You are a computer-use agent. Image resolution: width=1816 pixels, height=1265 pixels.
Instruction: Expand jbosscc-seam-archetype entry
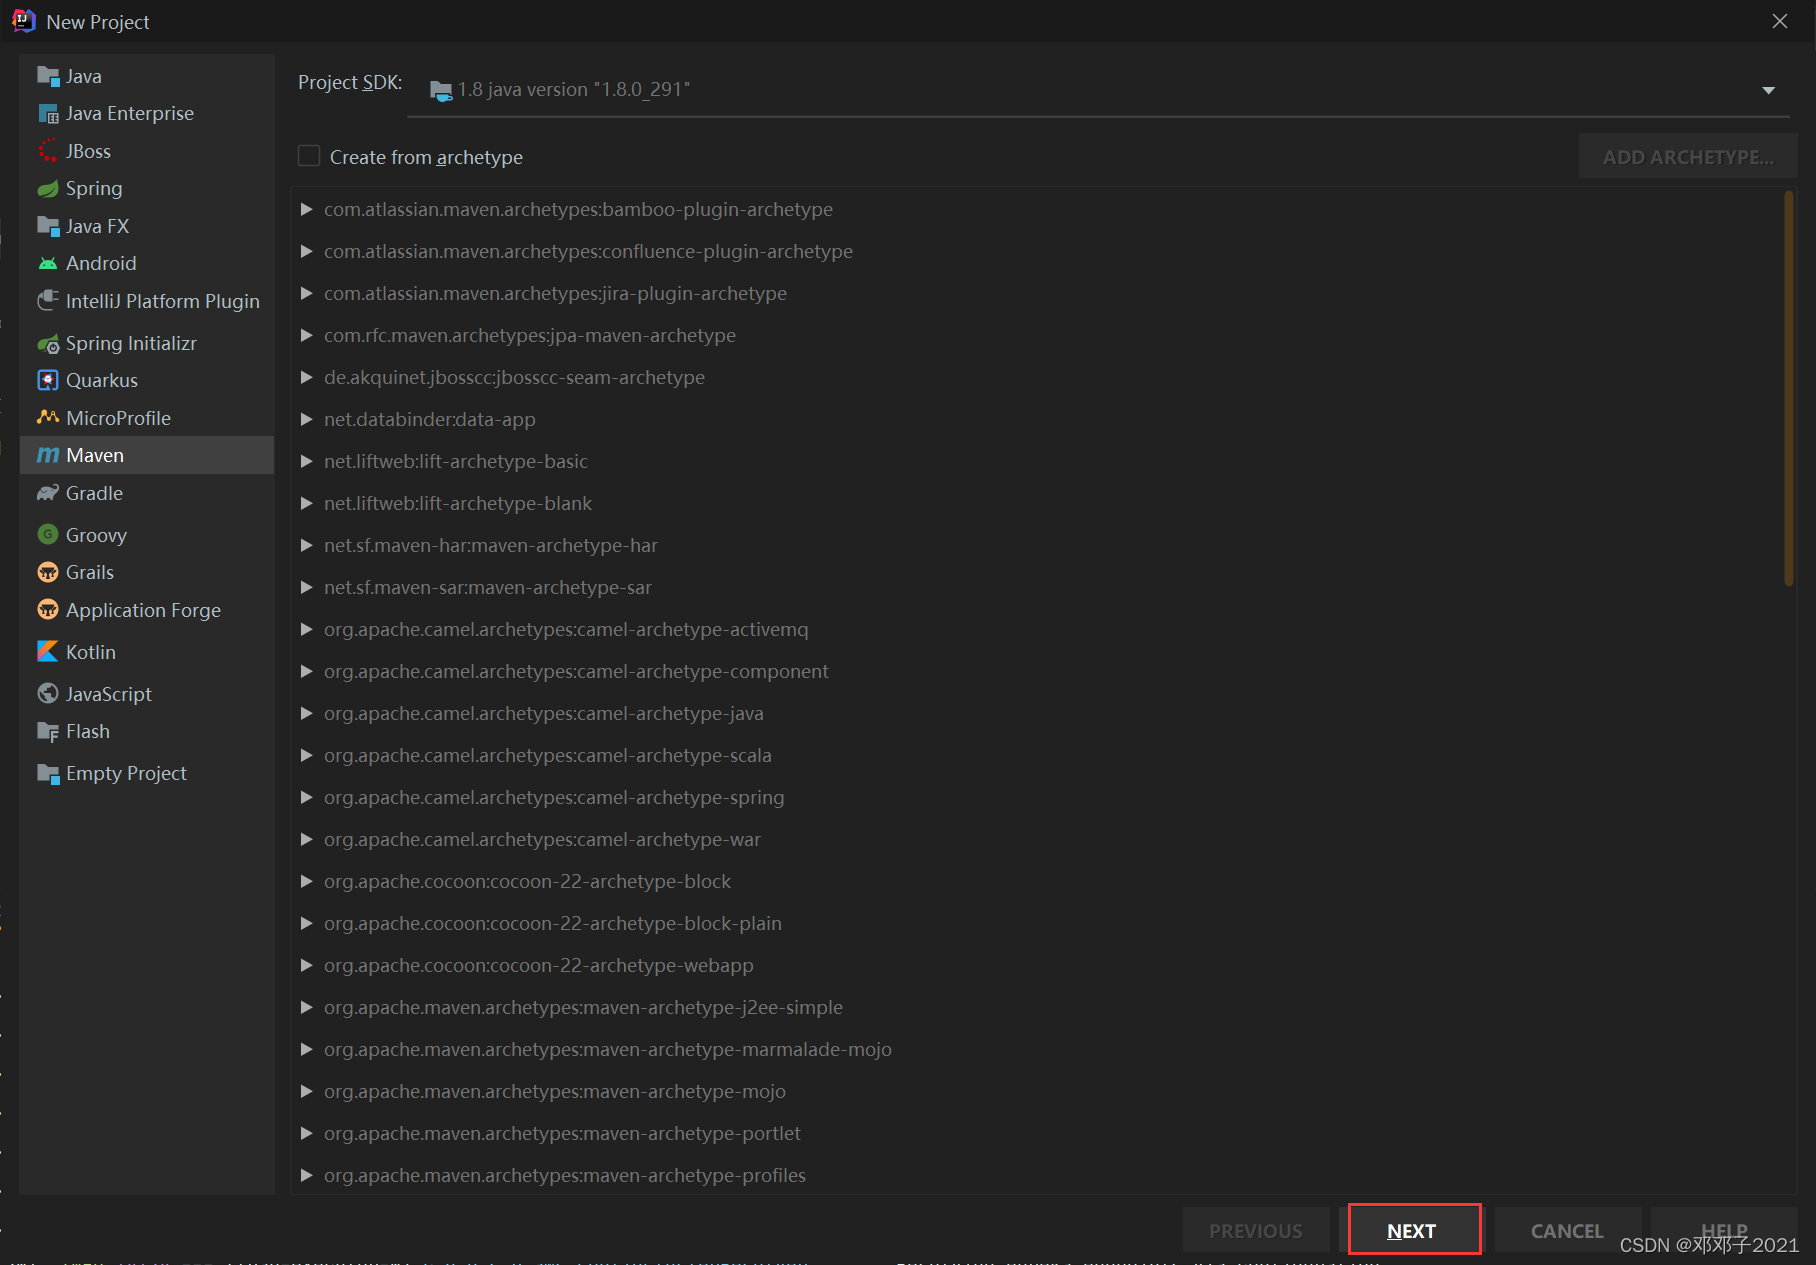[308, 378]
